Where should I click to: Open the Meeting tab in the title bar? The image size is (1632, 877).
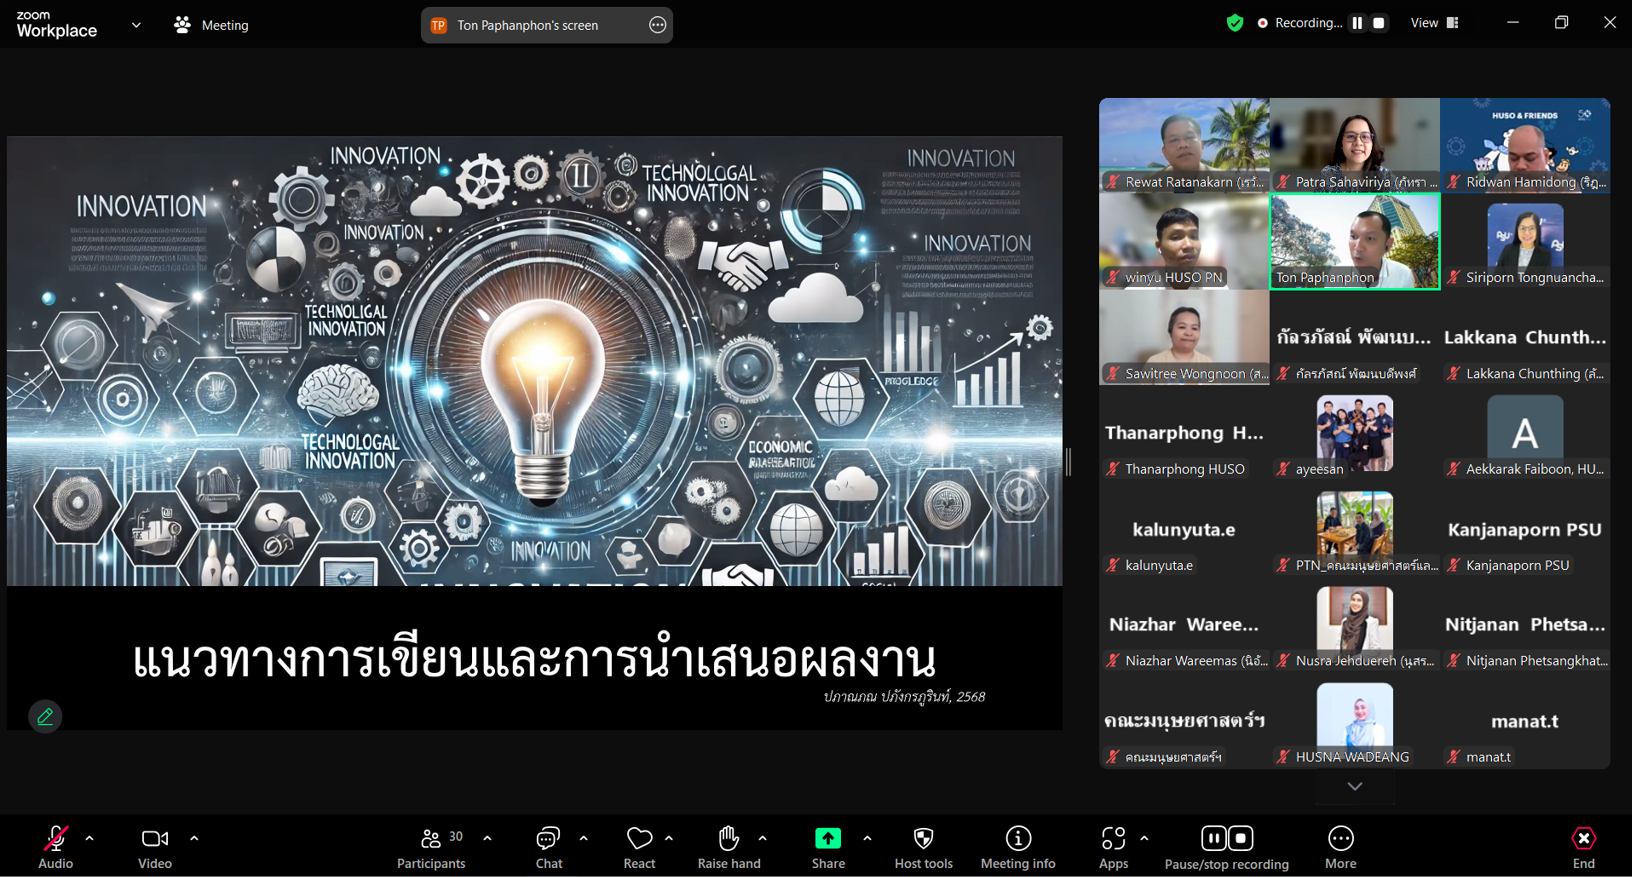click(x=211, y=25)
